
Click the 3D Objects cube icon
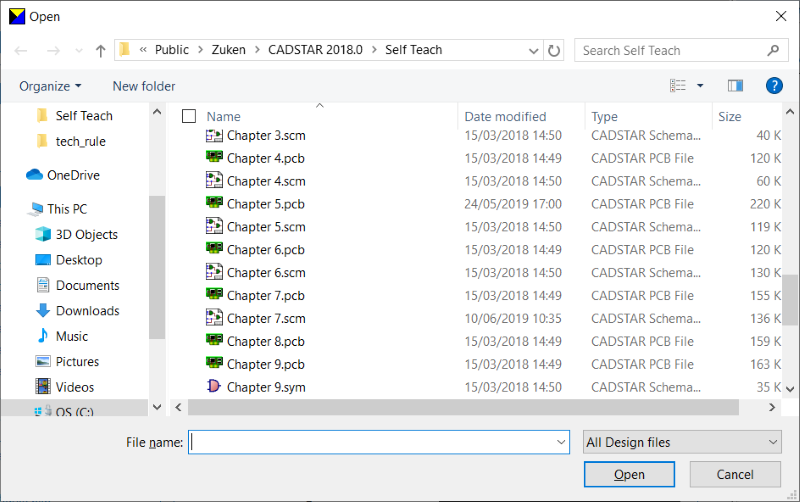click(43, 234)
